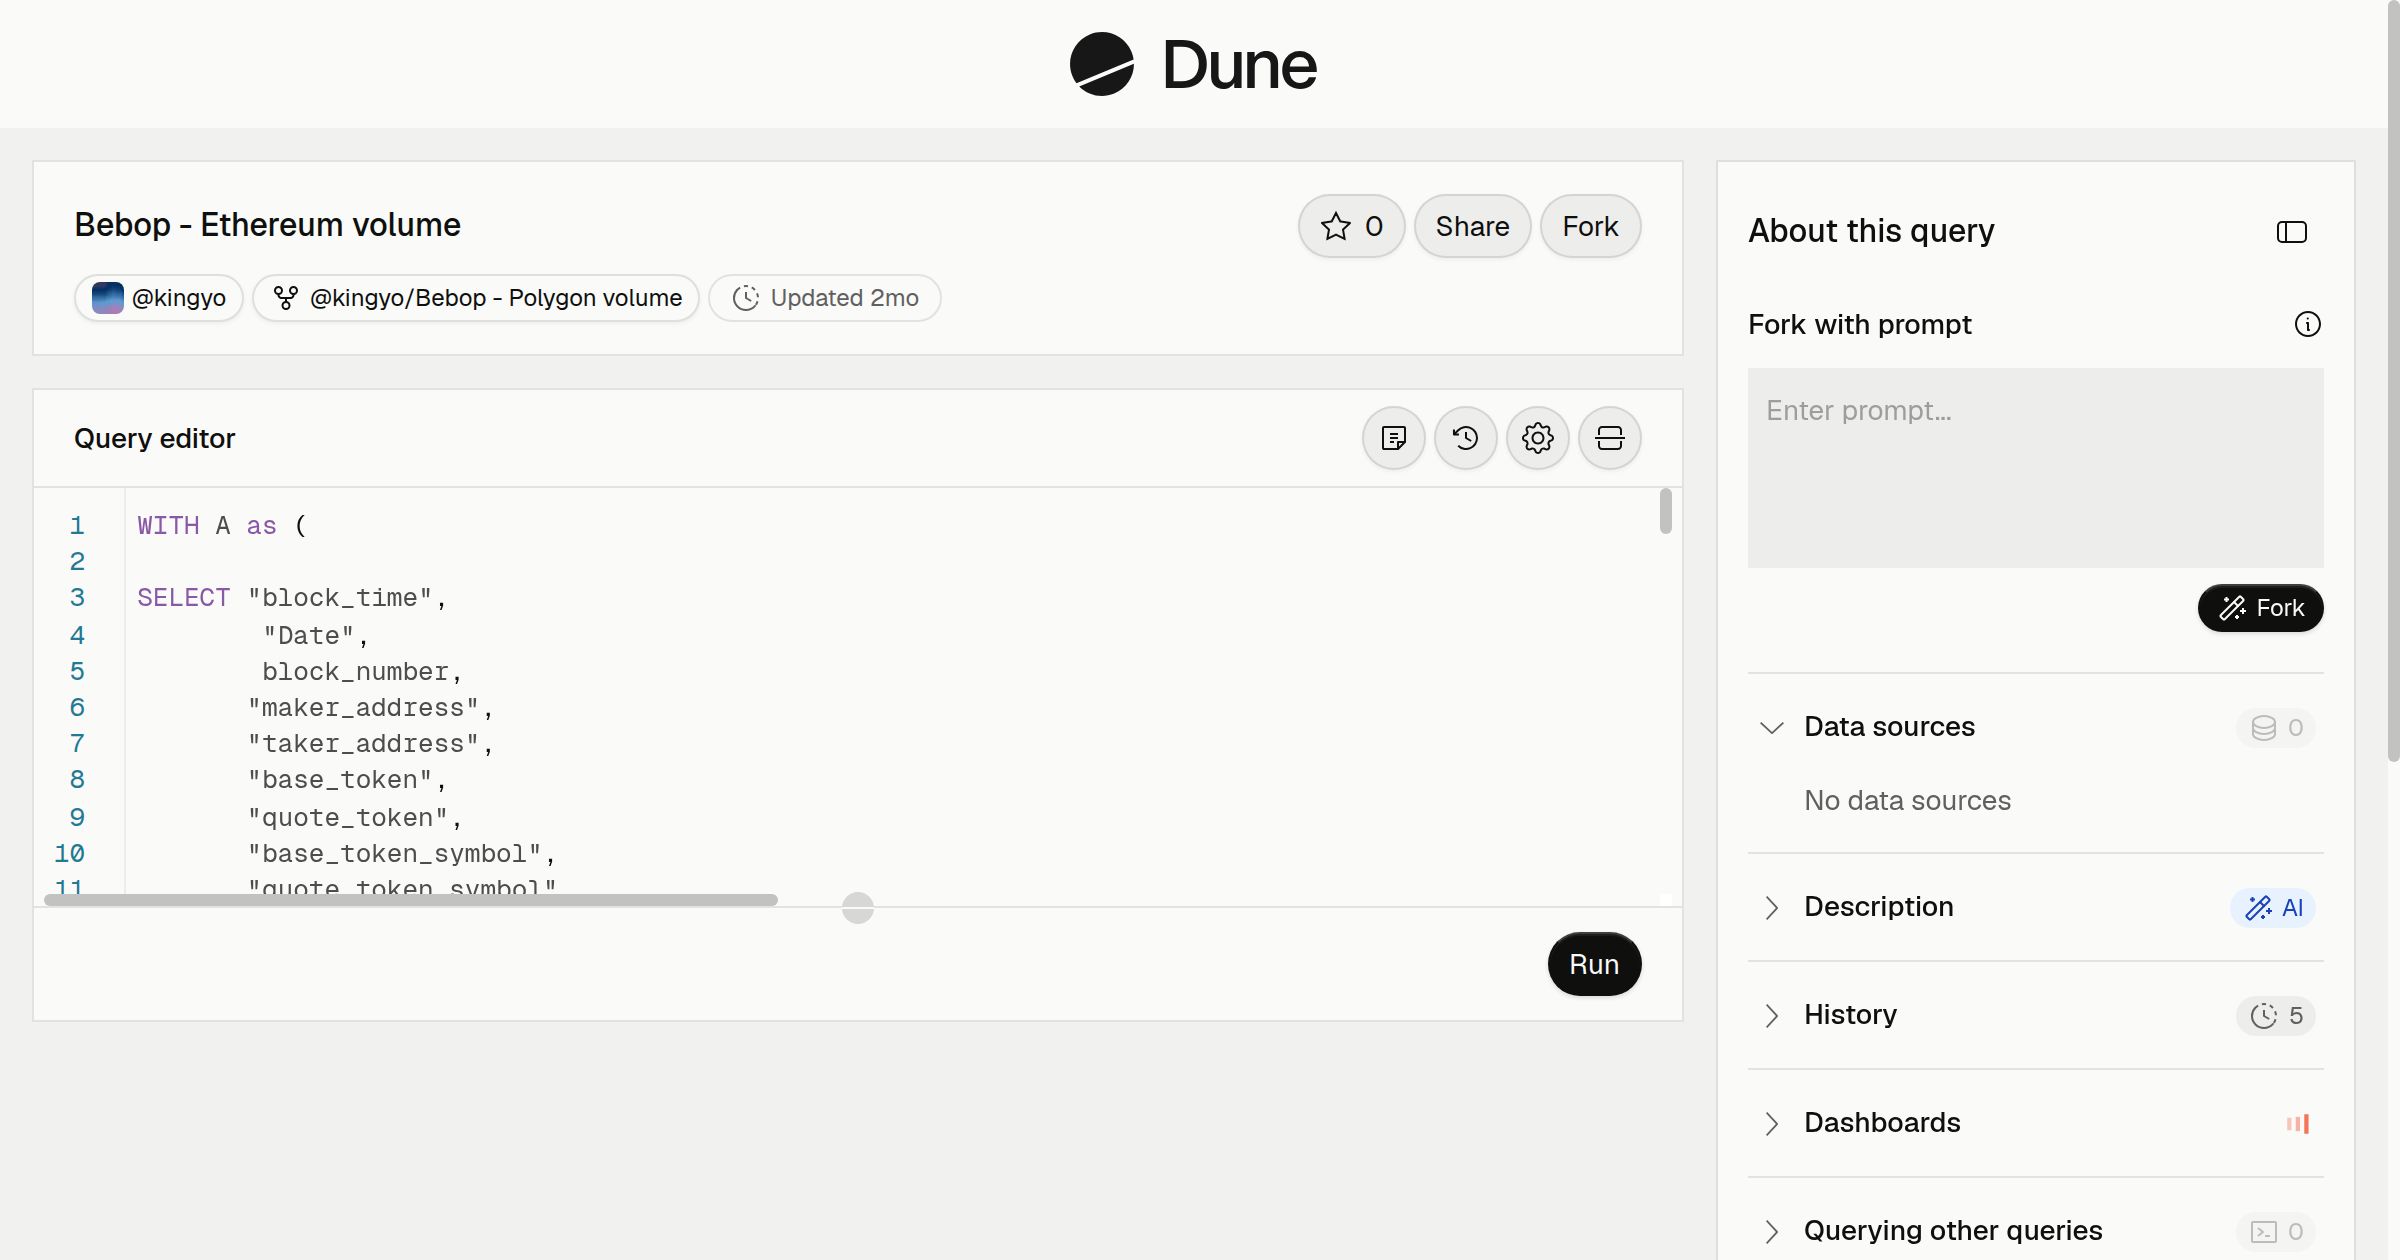Click the History count badge showing 5
2400x1260 pixels.
[x=2276, y=1016]
